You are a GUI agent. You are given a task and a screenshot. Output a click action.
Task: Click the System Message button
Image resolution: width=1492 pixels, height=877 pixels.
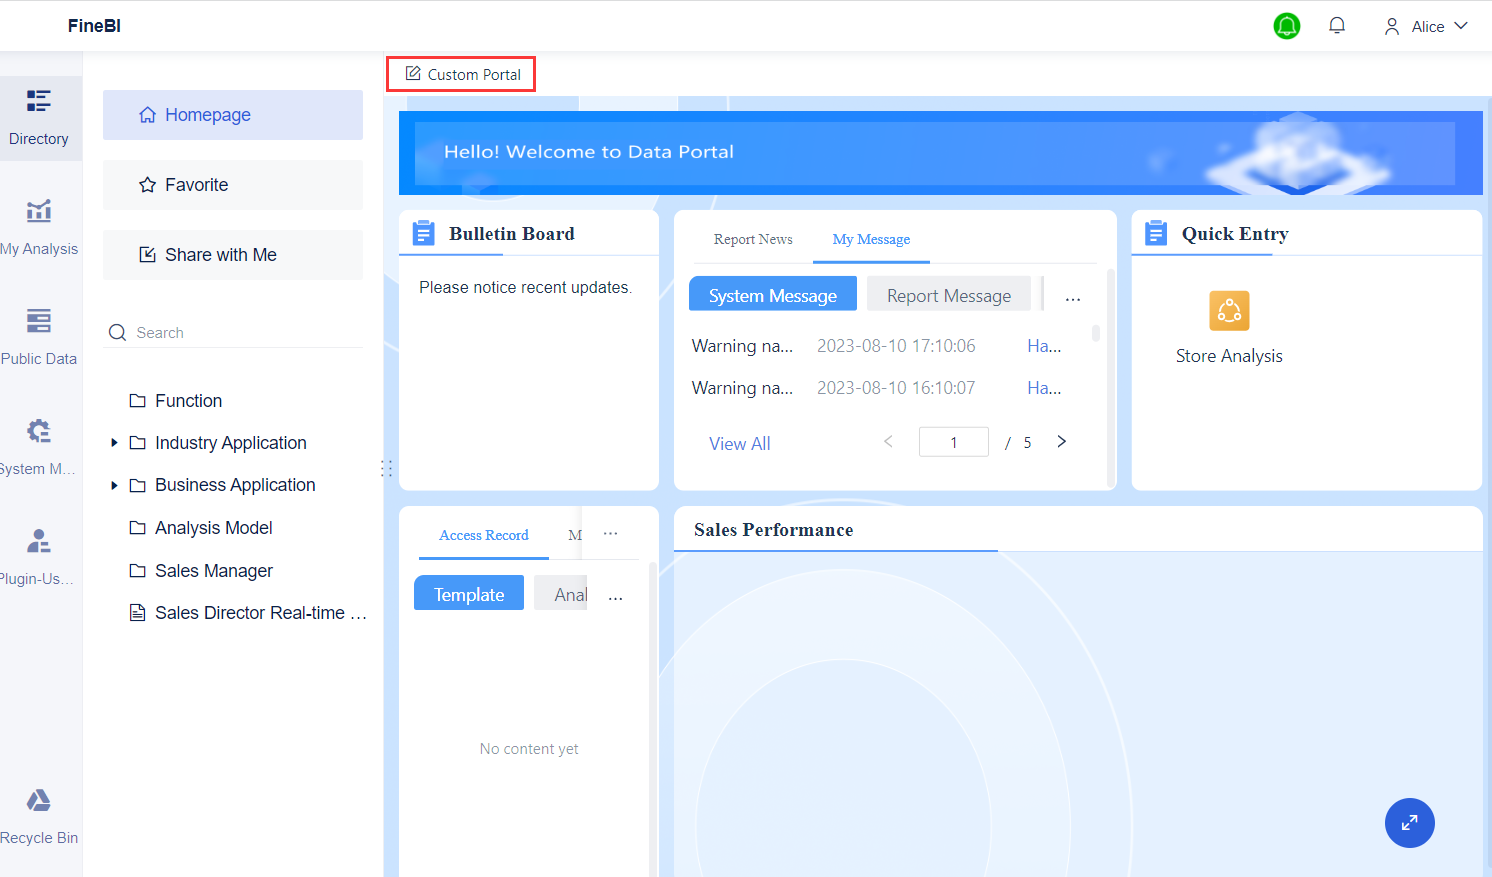tap(773, 294)
